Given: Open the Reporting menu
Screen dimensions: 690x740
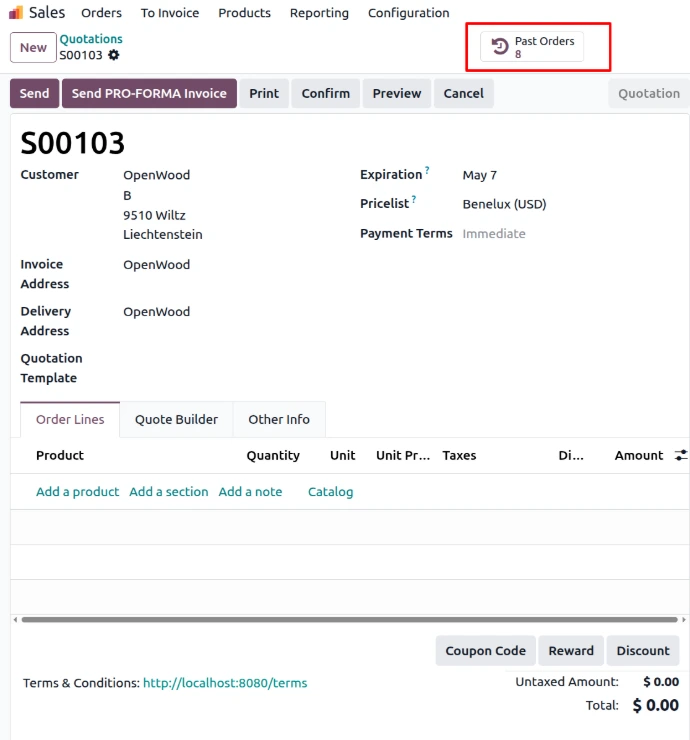Looking at the screenshot, I should pos(319,13).
